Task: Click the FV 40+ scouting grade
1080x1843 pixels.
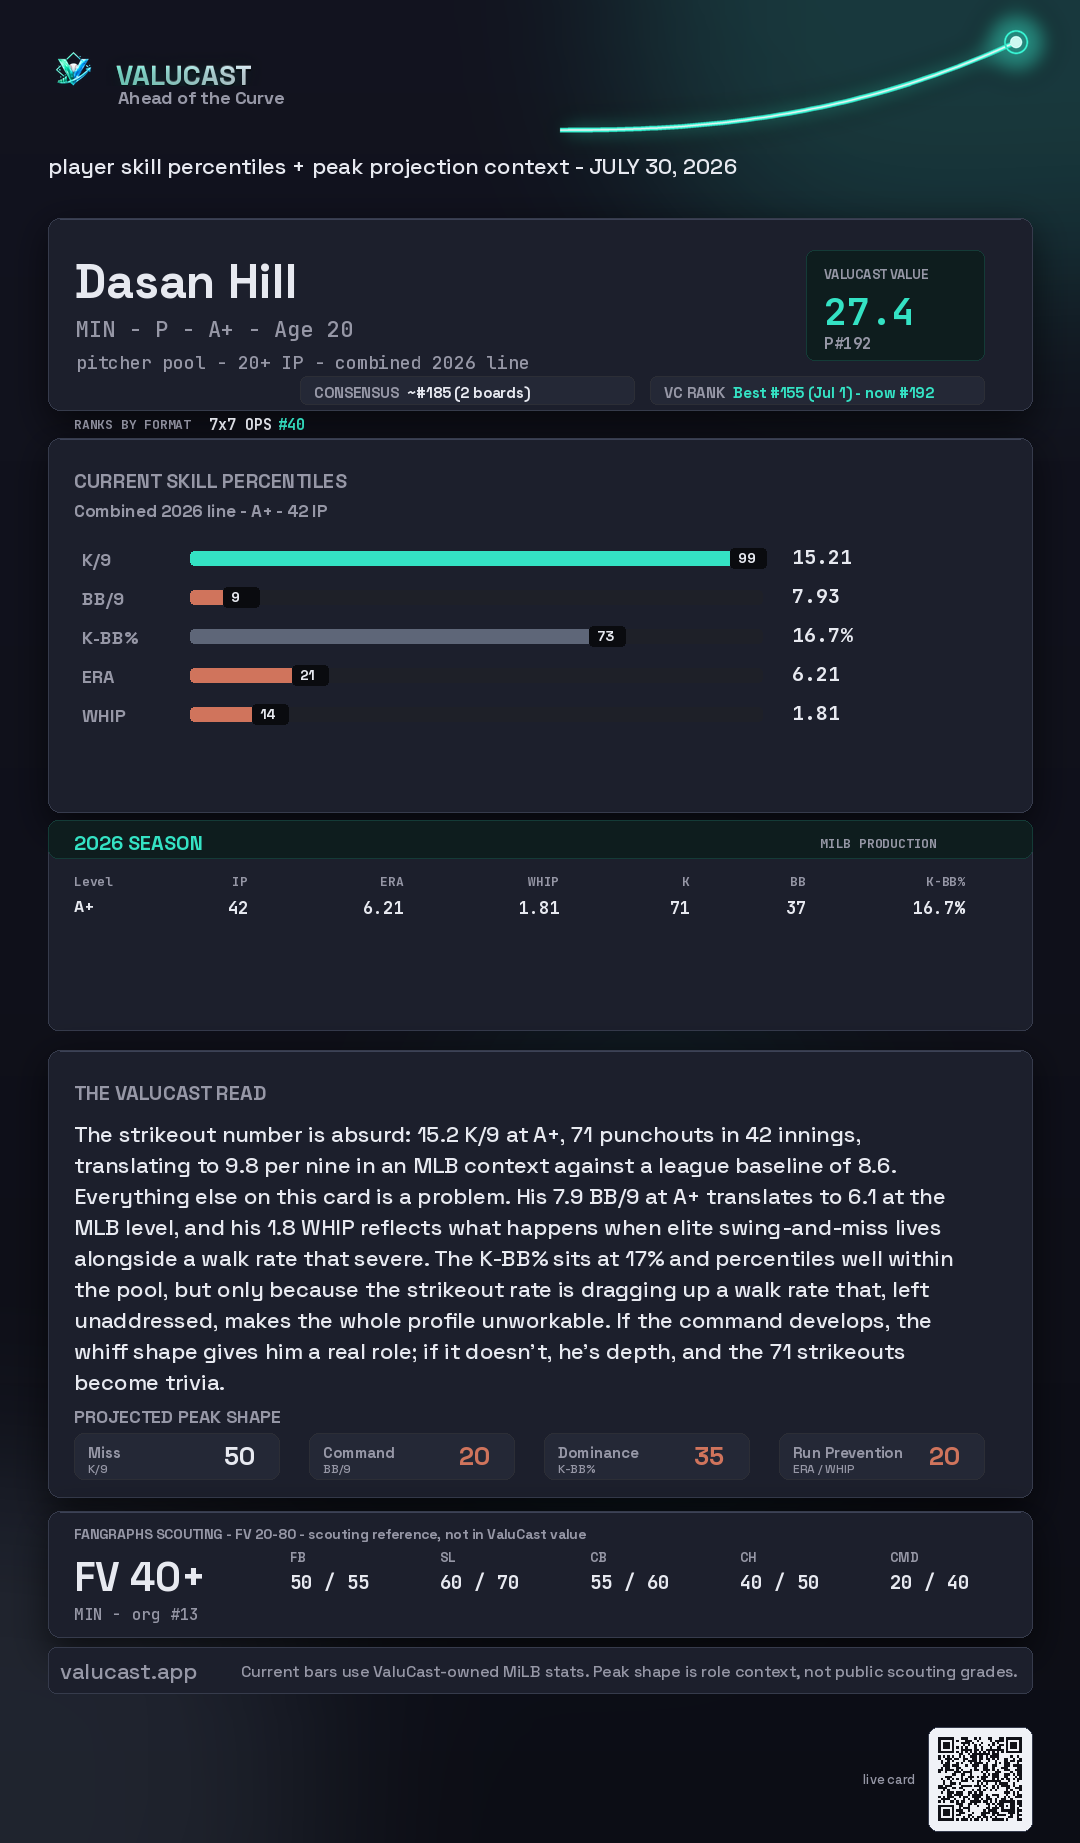Action: (138, 1577)
